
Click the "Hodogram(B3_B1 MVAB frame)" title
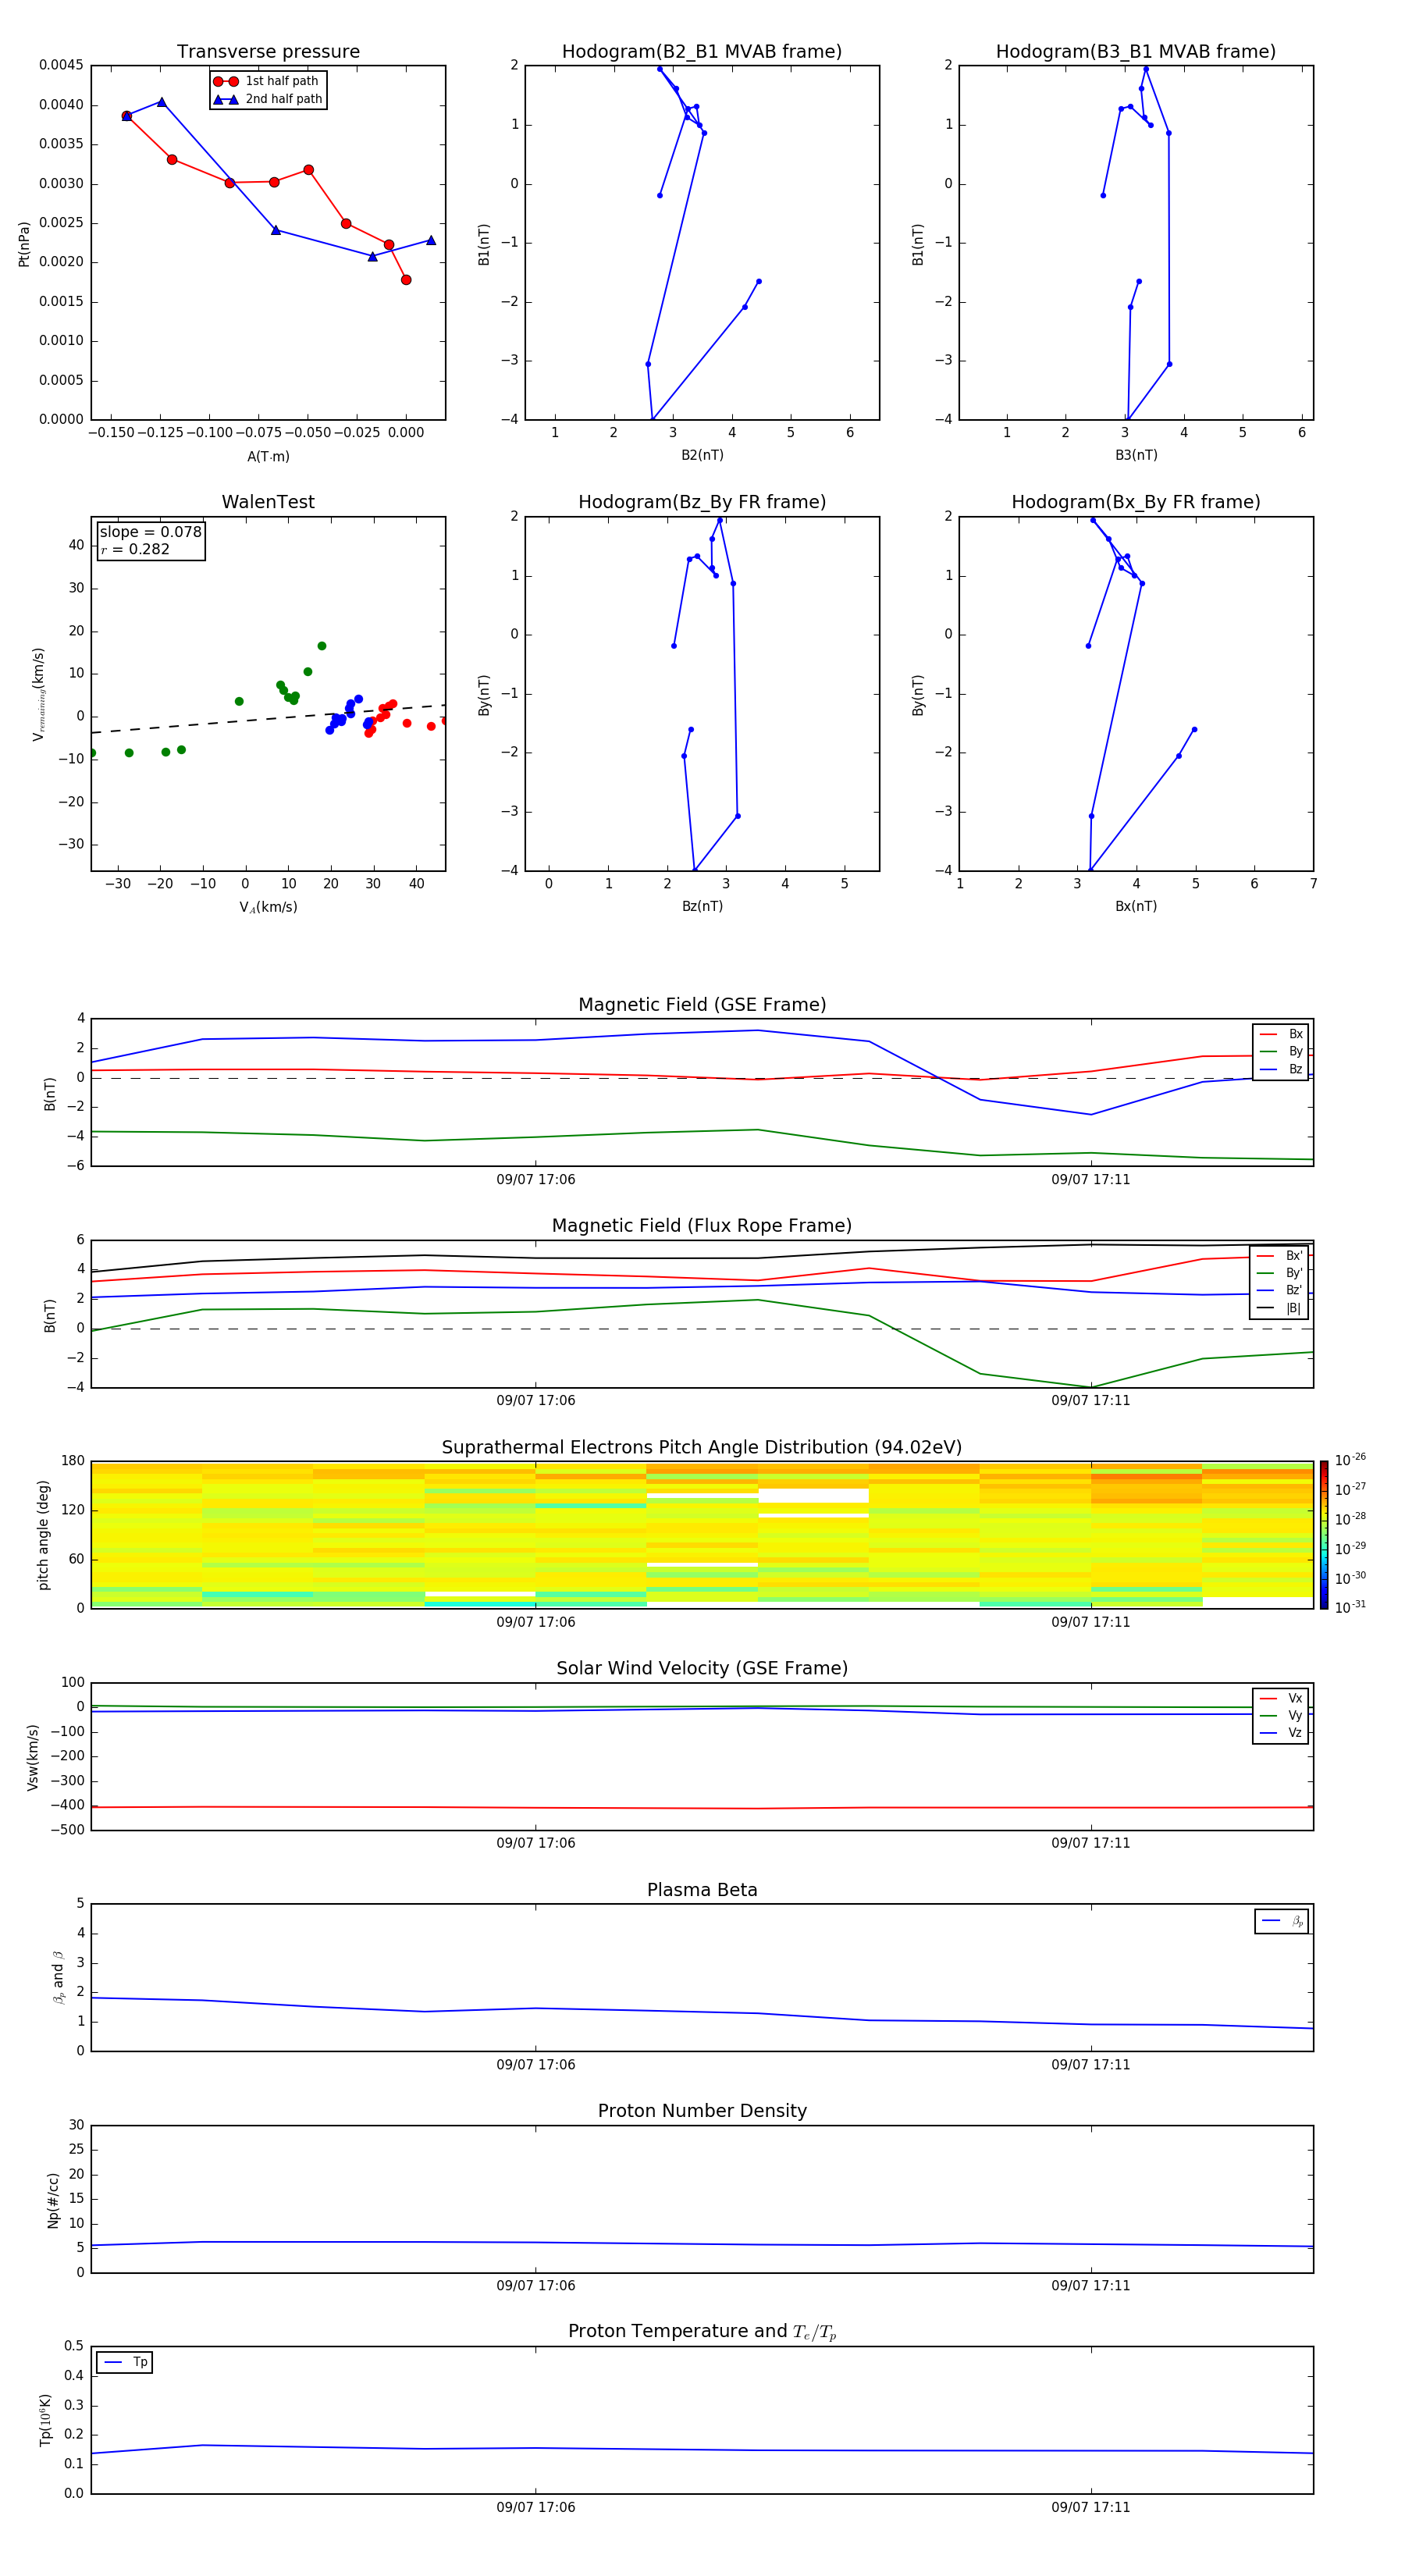click(x=1136, y=52)
